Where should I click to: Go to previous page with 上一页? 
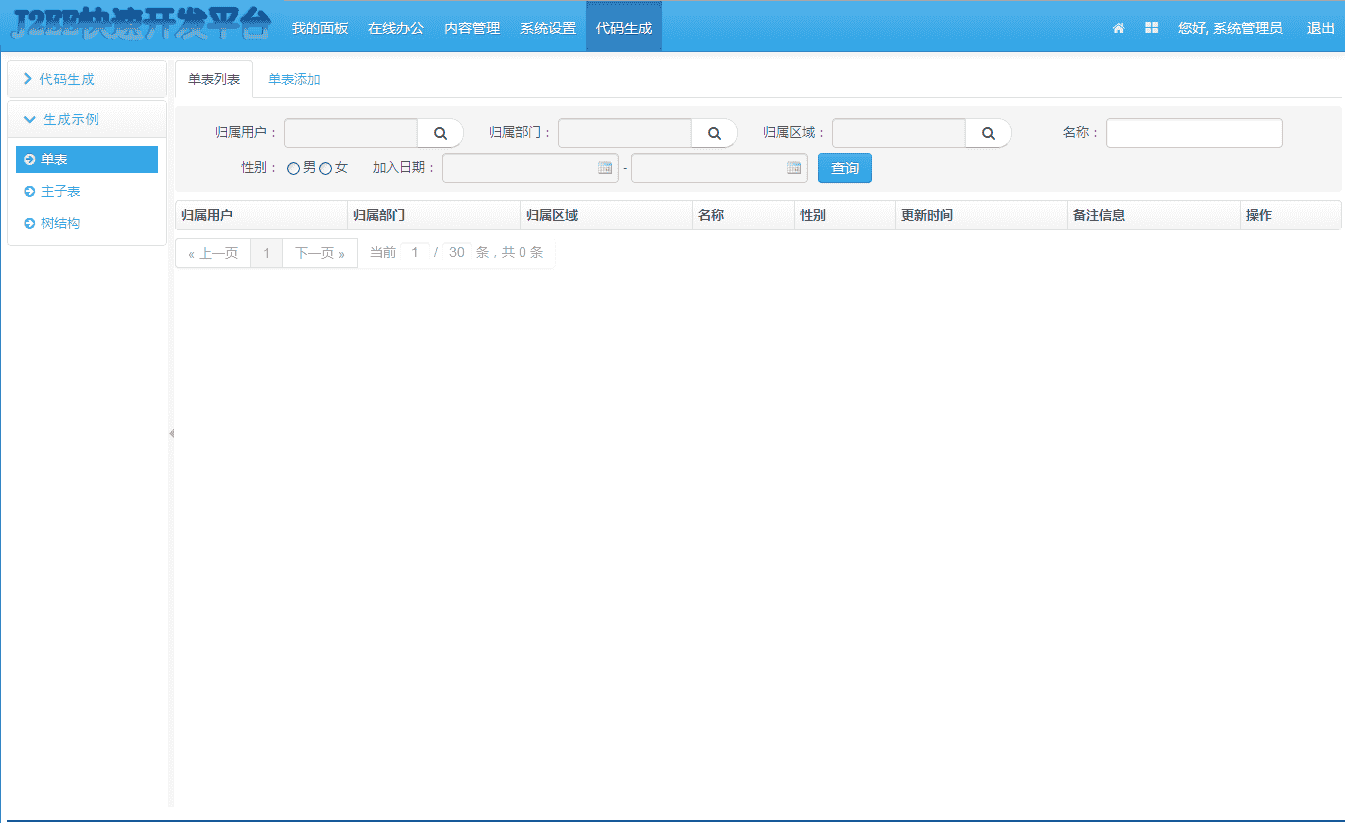[x=213, y=253]
